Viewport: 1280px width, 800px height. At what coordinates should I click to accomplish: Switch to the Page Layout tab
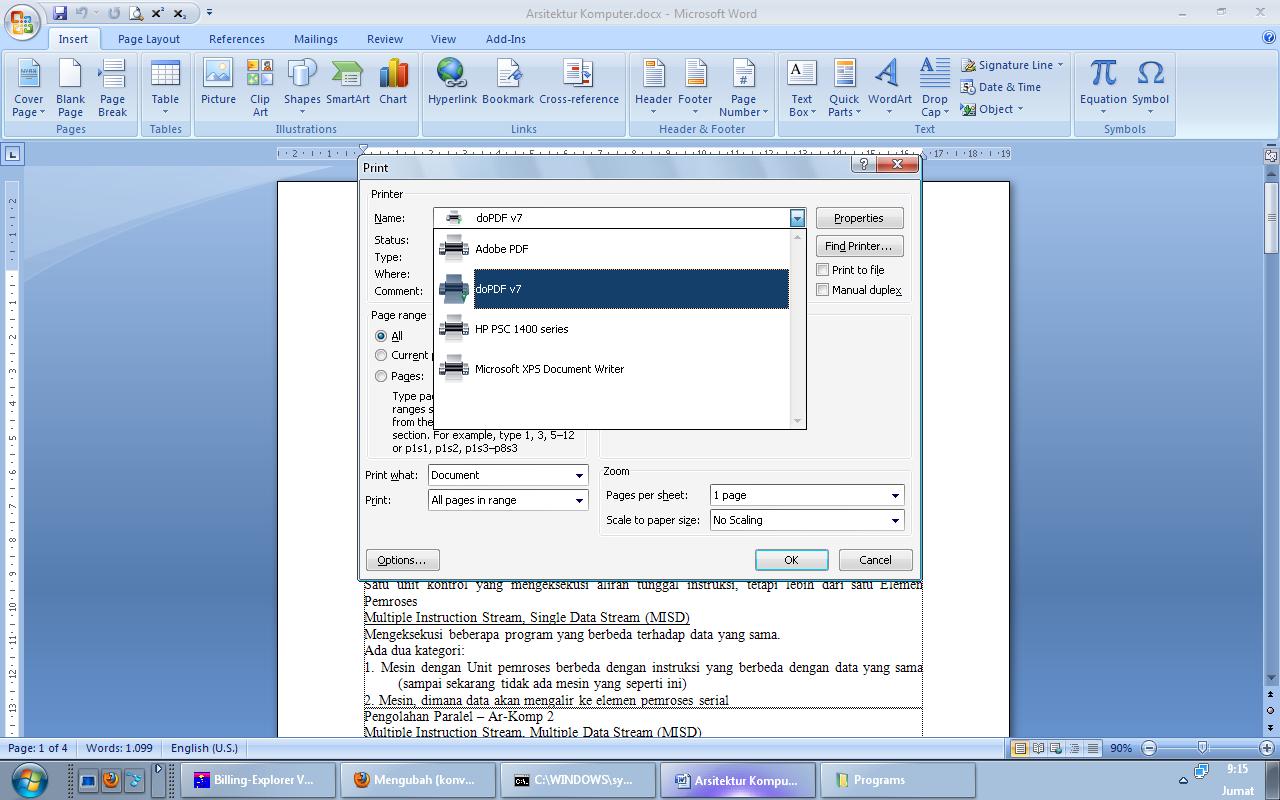[149, 39]
